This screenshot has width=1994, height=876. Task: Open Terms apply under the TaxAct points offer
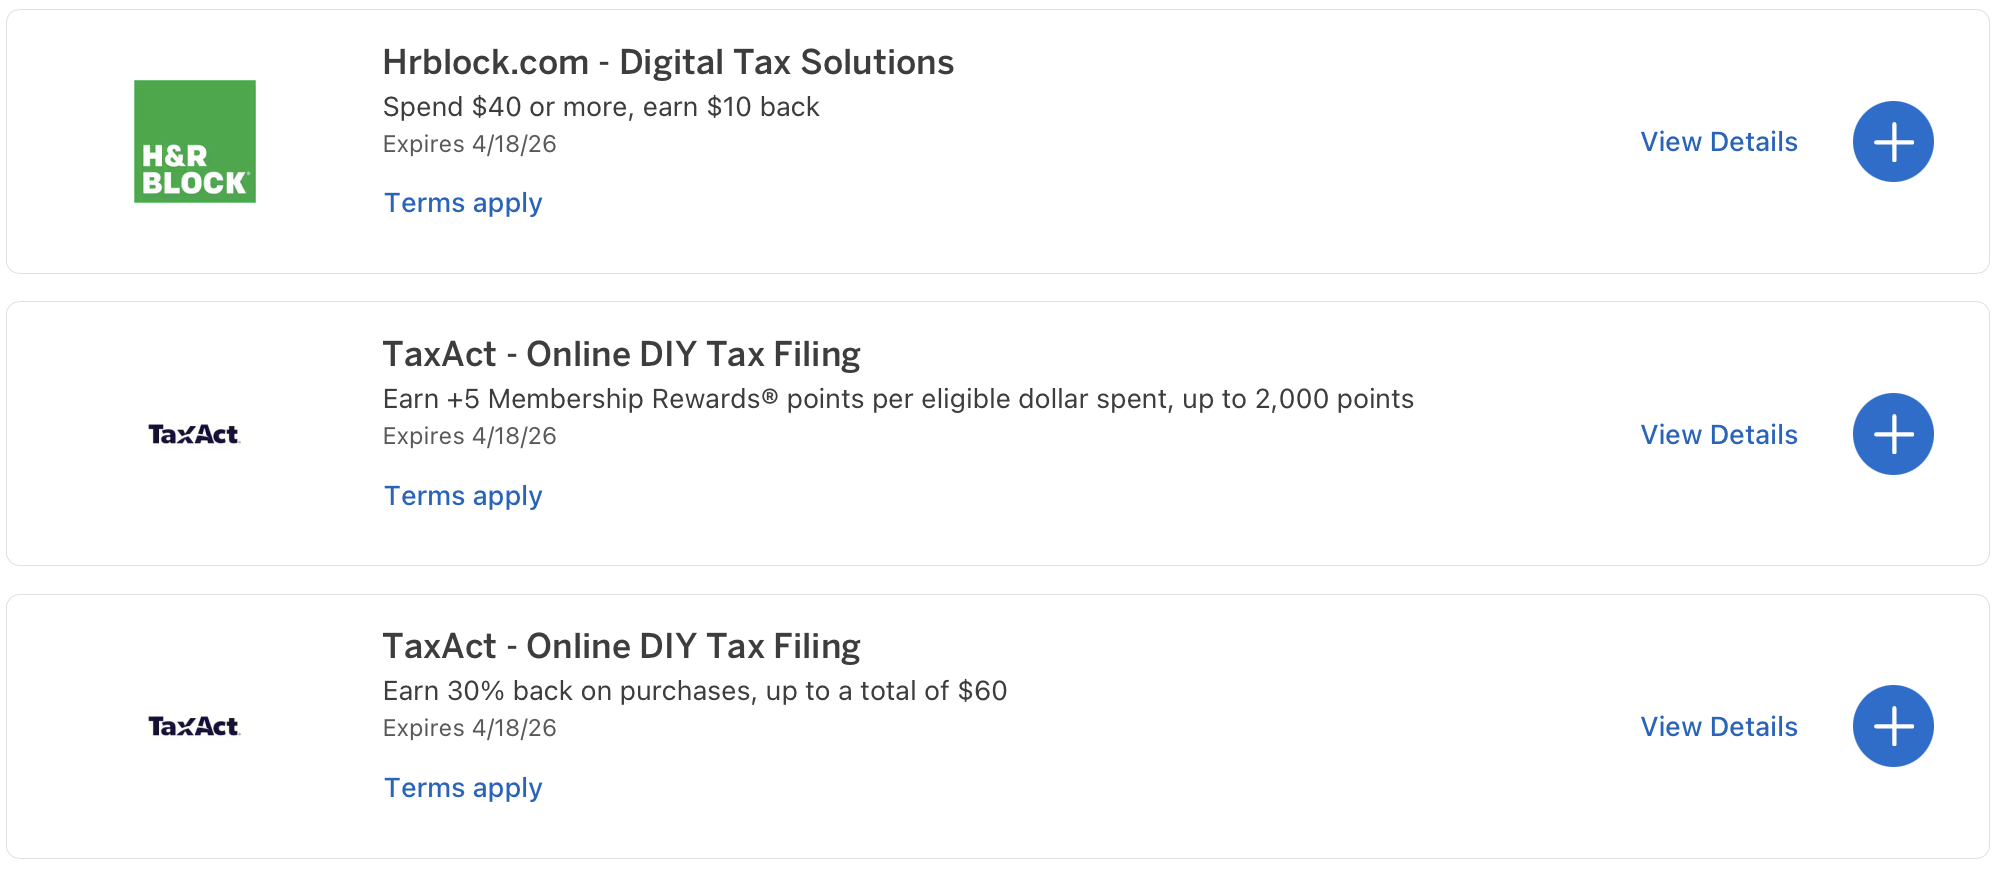(462, 495)
